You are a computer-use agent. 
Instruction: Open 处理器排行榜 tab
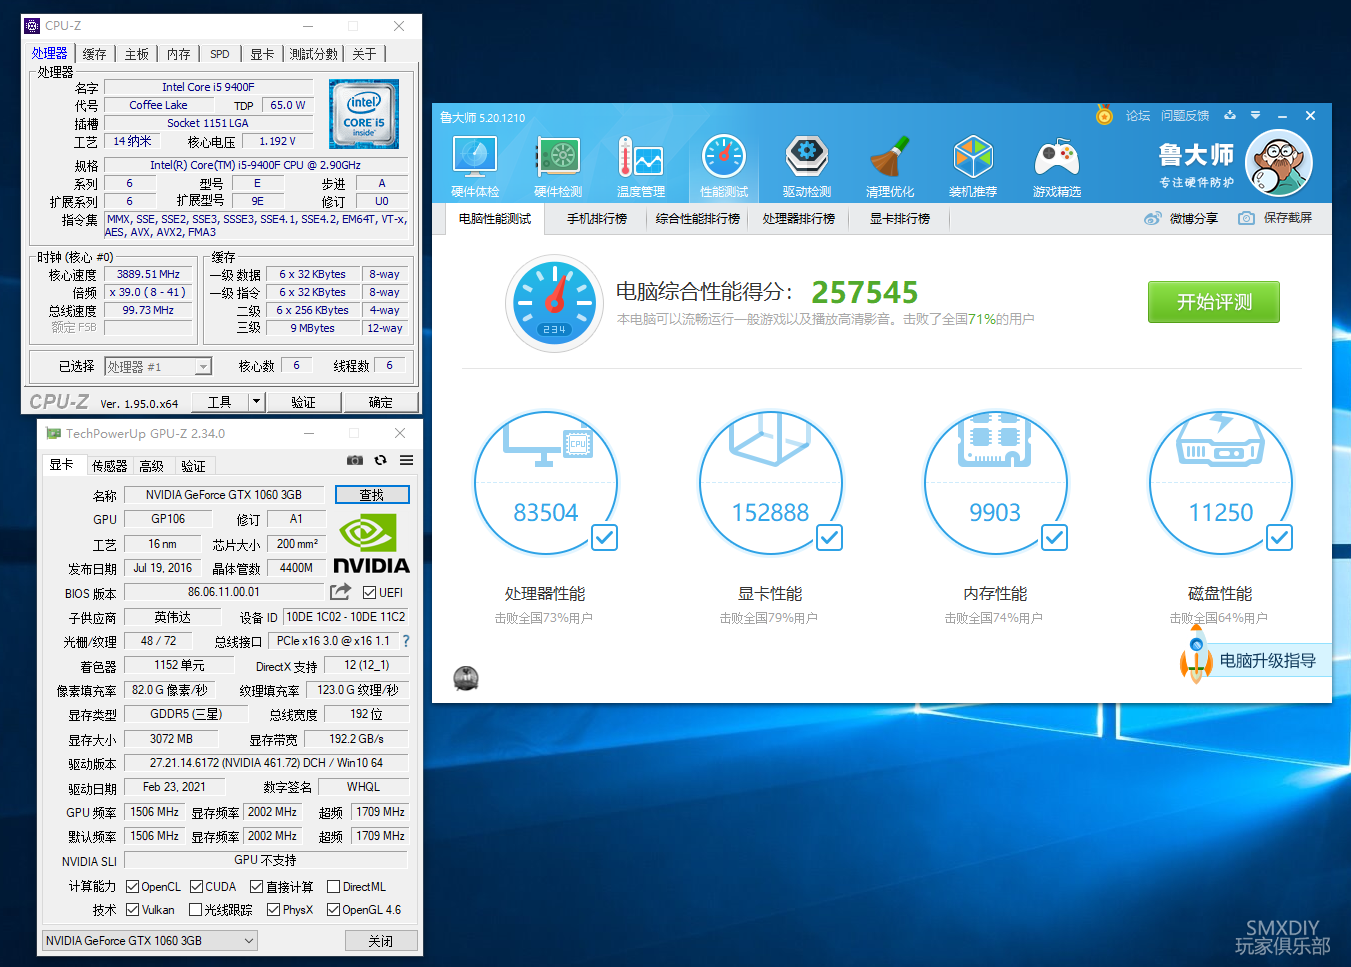point(799,218)
